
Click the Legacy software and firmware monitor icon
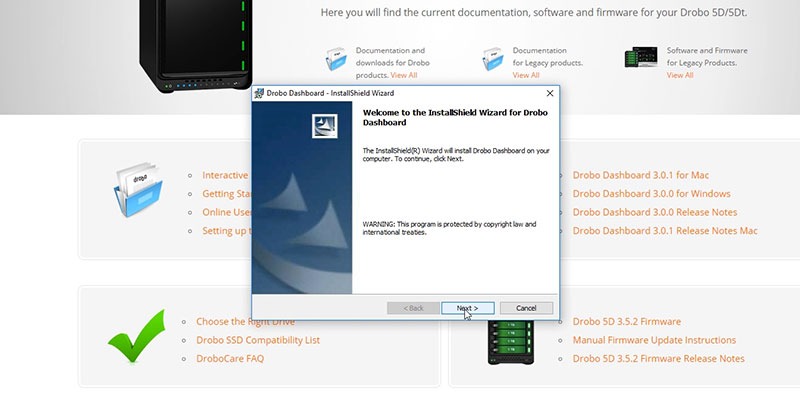click(641, 57)
